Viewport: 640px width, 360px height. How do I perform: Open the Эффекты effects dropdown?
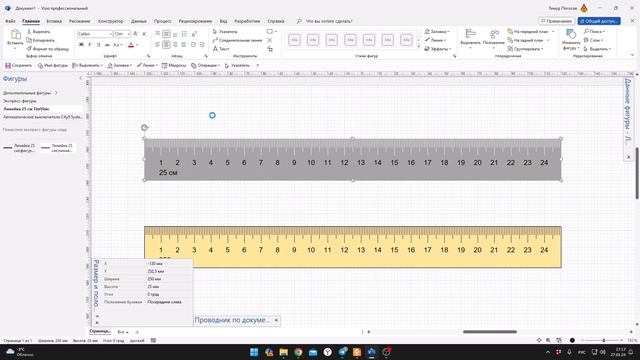pos(438,49)
